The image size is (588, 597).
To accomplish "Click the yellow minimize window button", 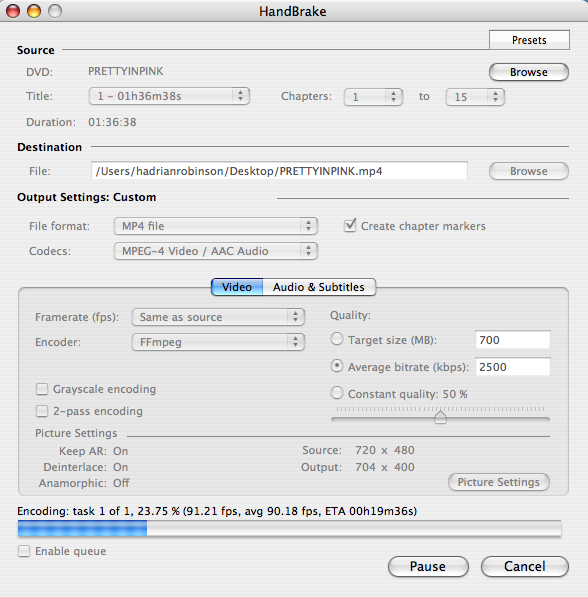I will pos(34,11).
